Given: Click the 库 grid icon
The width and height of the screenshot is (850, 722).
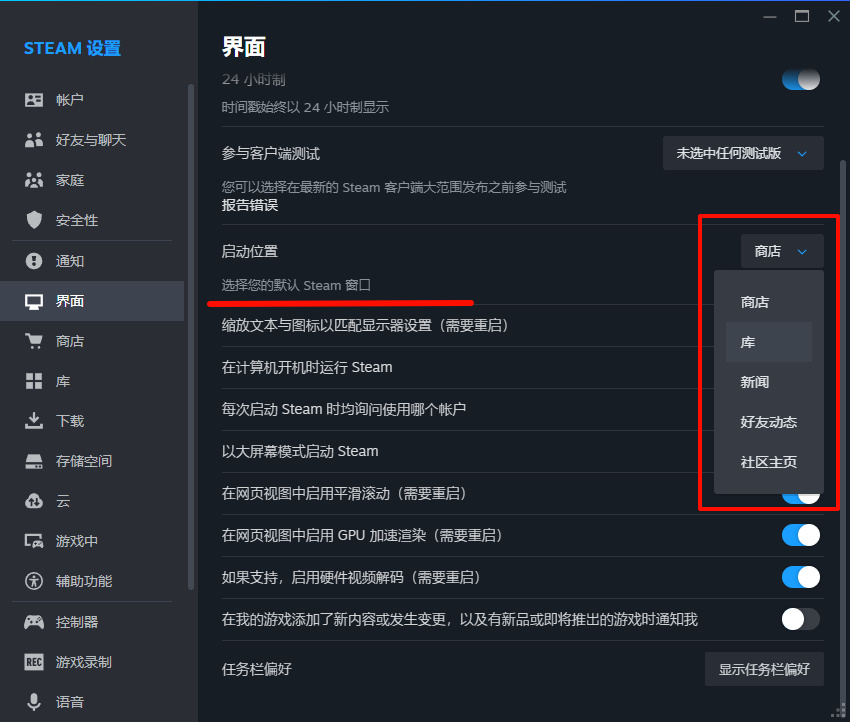Looking at the screenshot, I should click(x=34, y=381).
